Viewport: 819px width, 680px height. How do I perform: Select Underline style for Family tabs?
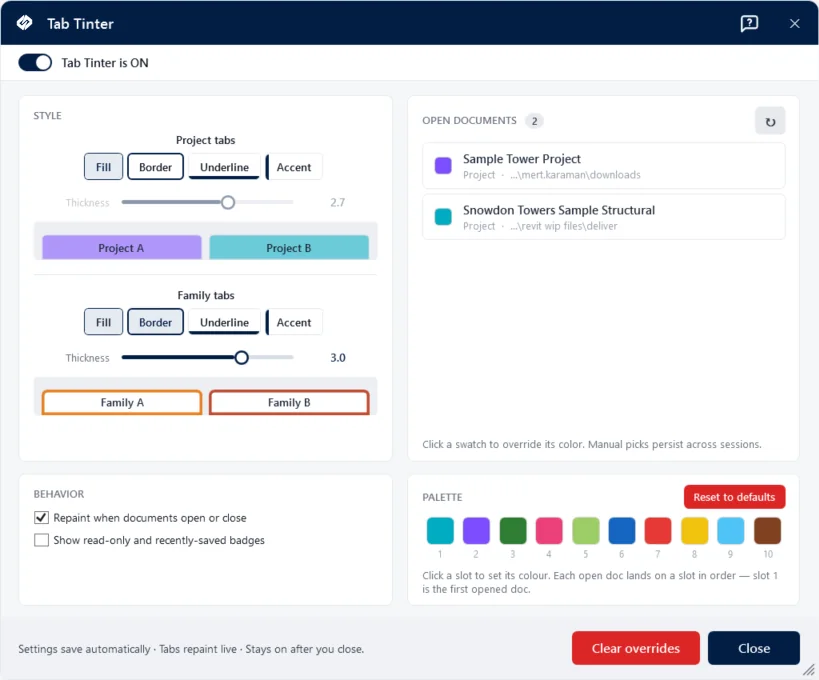[x=224, y=322]
